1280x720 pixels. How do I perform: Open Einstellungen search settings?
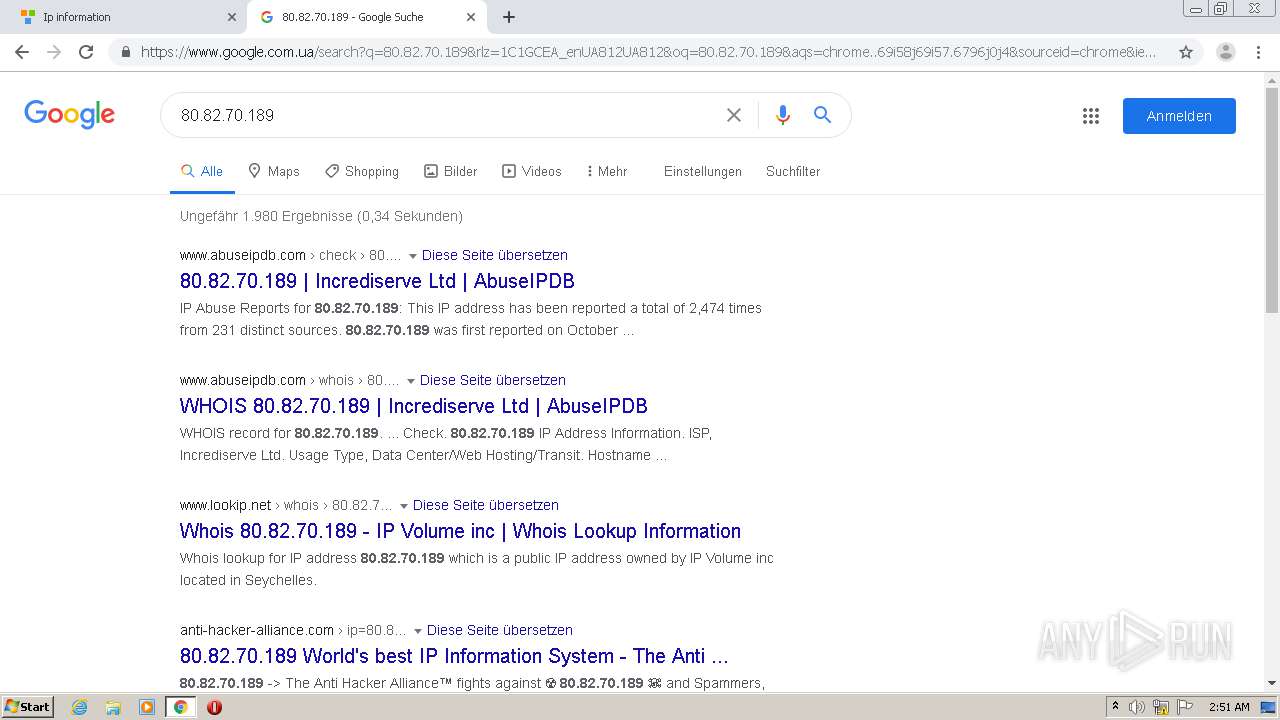coord(703,172)
